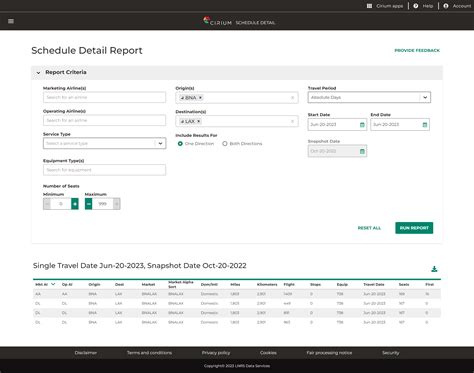The height and width of the screenshot is (373, 474).
Task: Click the Flight column header
Action: pyautogui.click(x=289, y=284)
